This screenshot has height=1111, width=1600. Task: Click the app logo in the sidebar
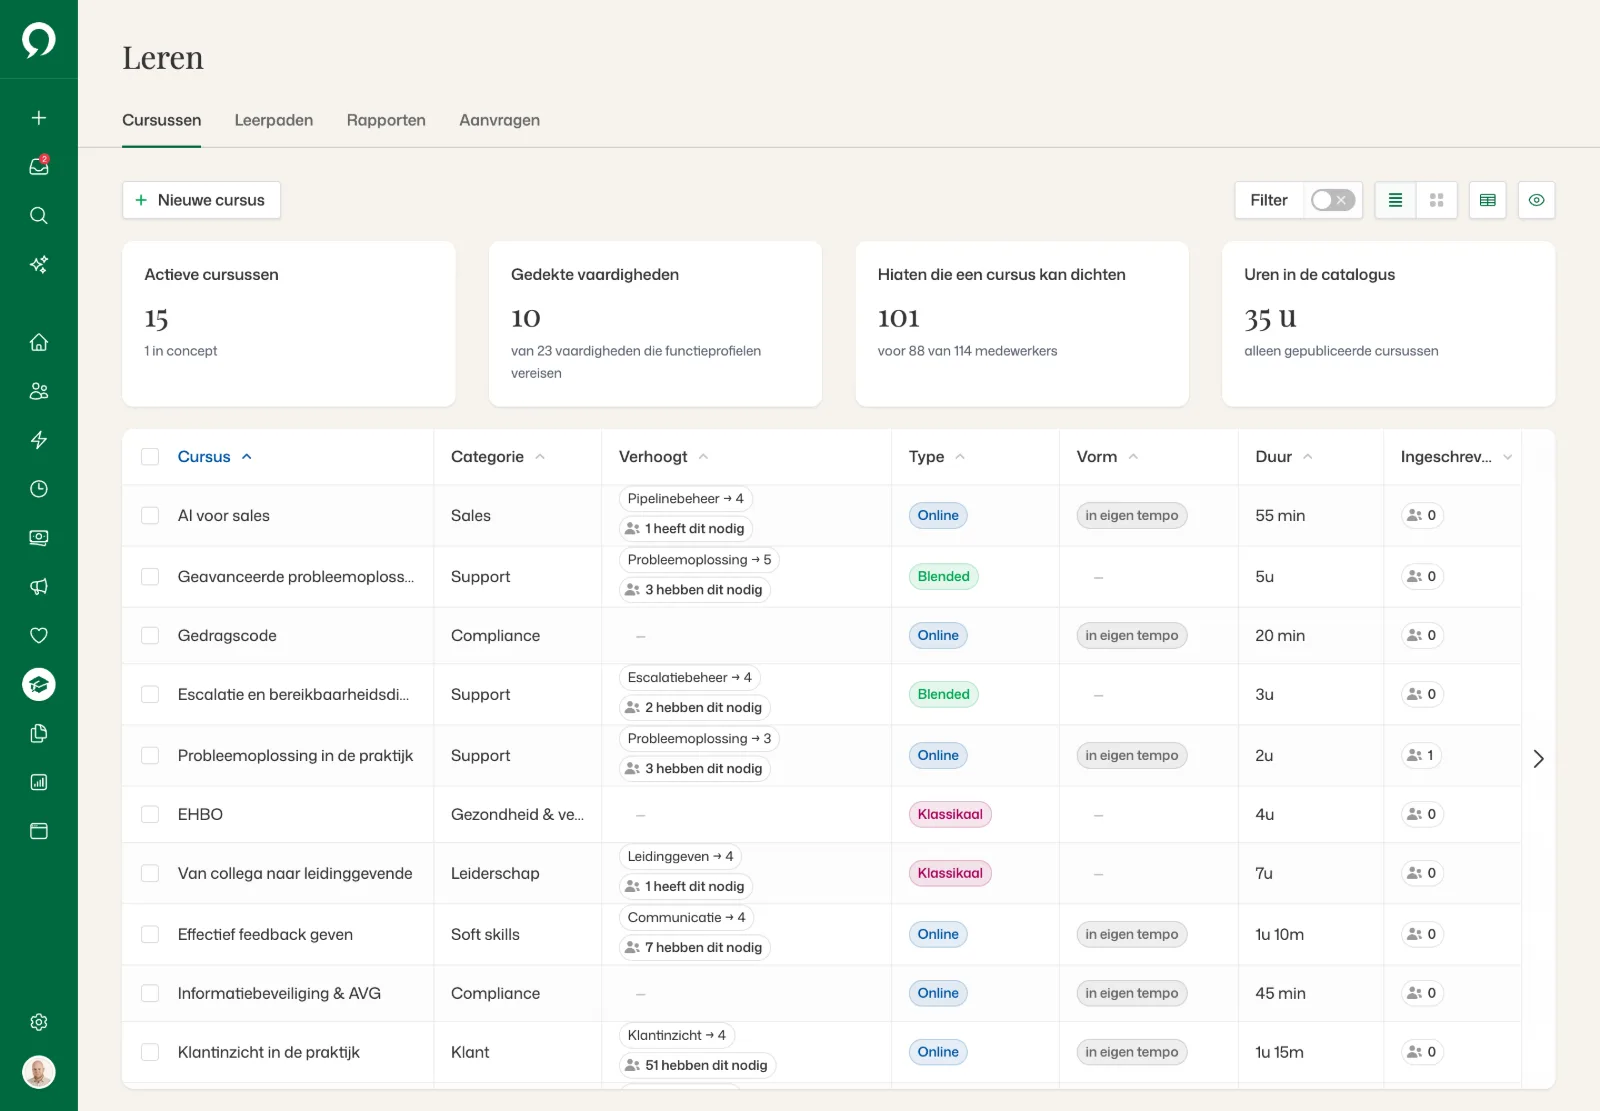pyautogui.click(x=39, y=40)
